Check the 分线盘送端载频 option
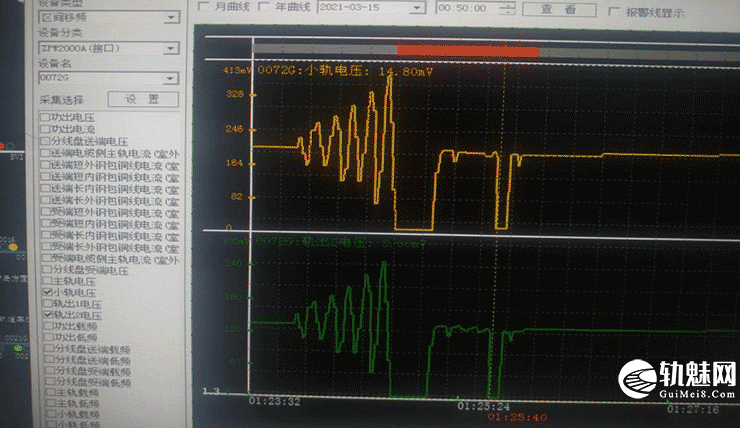Viewport: 740px width, 428px height. (49, 348)
